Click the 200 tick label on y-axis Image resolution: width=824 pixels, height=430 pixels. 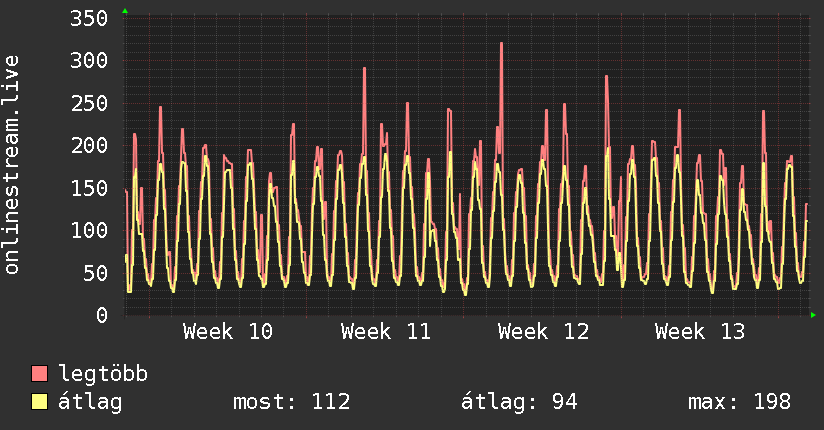[x=90, y=146]
